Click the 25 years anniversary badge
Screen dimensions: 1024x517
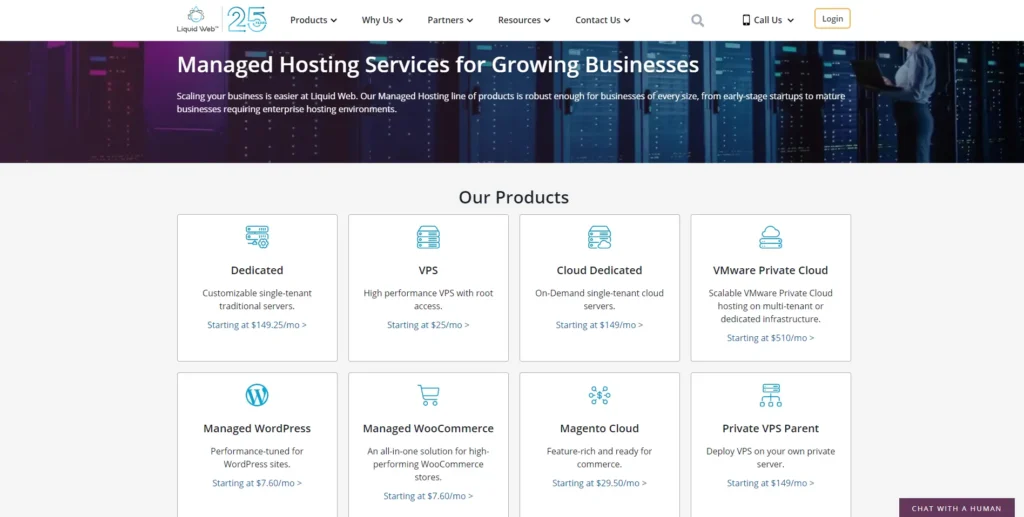click(247, 20)
